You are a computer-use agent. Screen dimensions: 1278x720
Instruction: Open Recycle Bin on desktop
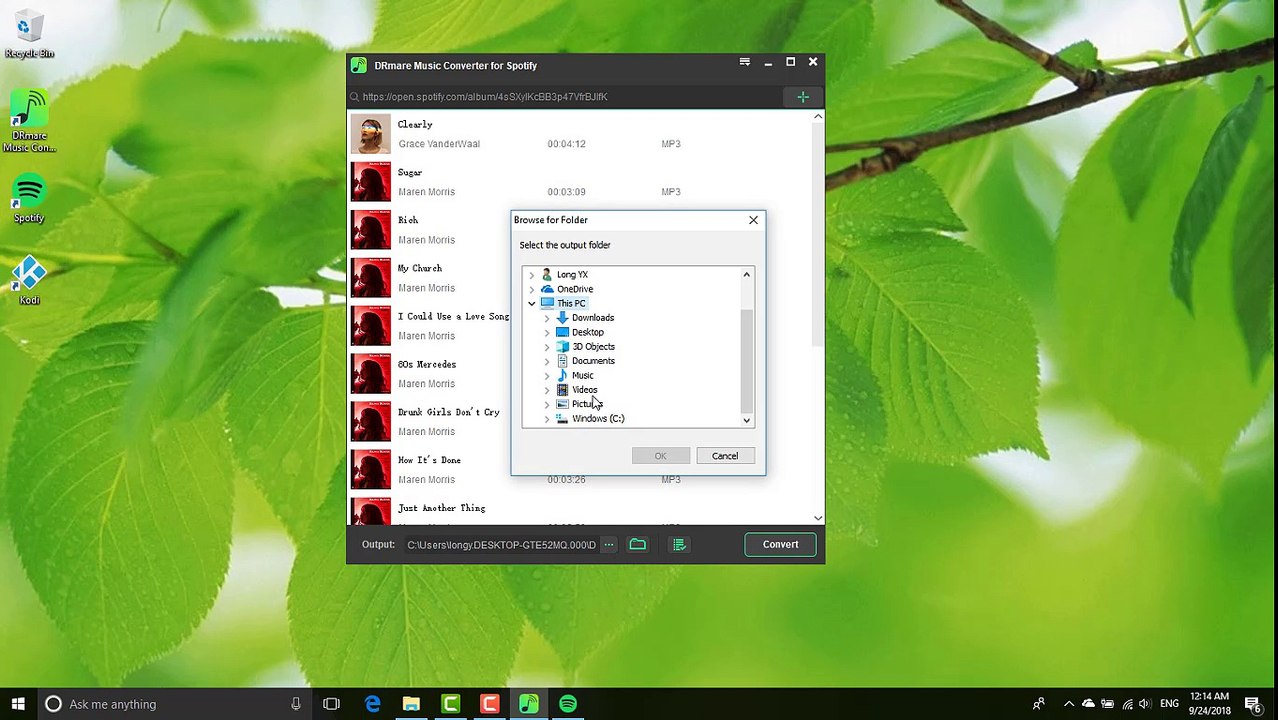29,35
